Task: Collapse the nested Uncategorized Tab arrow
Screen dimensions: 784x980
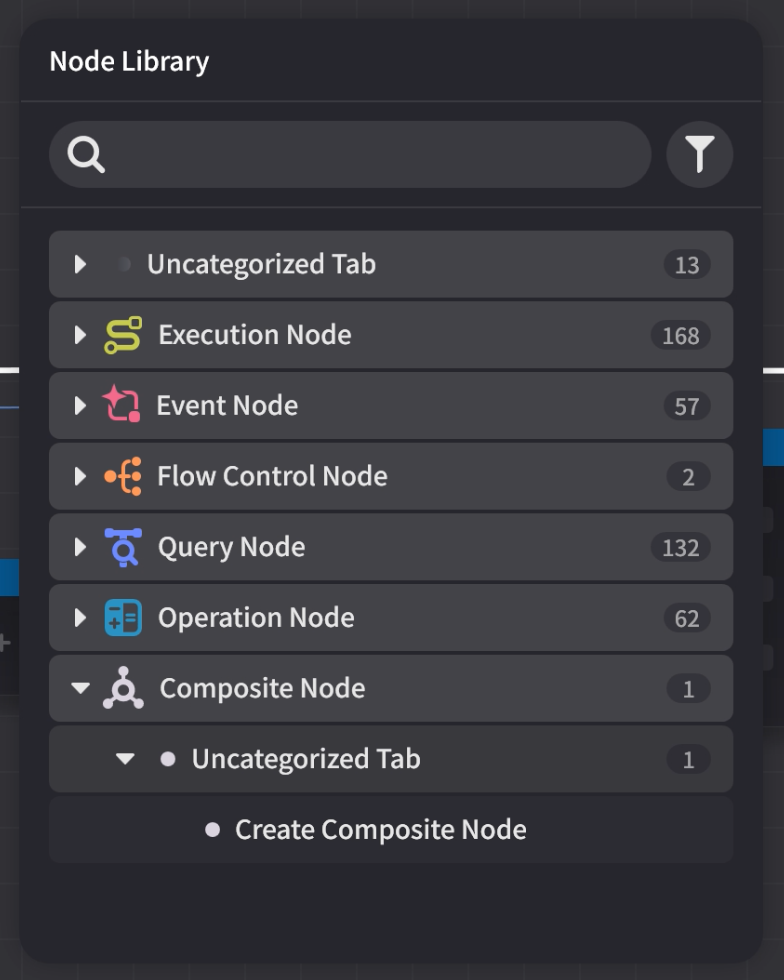Action: [125, 759]
